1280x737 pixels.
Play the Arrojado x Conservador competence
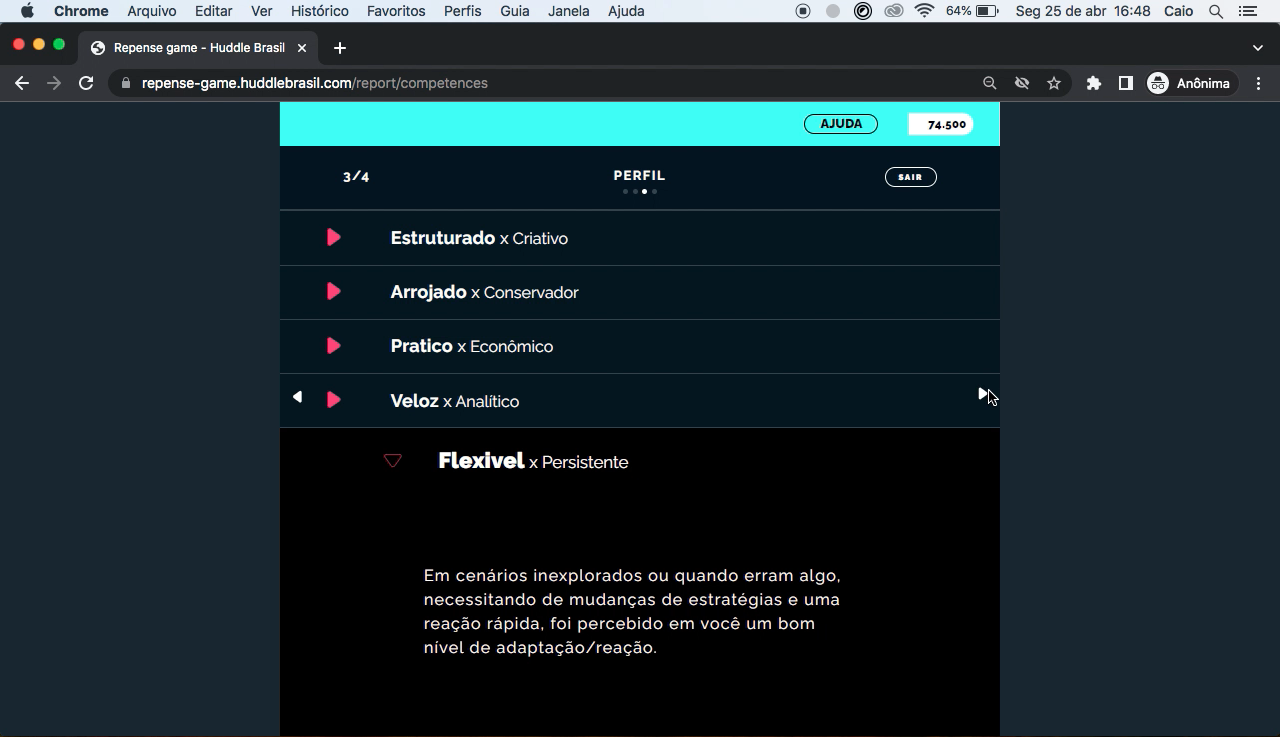333,291
